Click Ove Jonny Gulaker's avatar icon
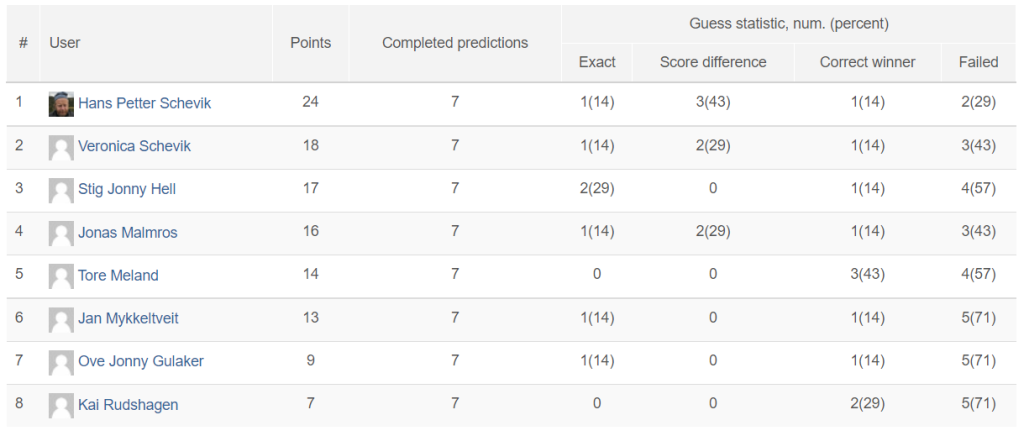 (x=61, y=362)
